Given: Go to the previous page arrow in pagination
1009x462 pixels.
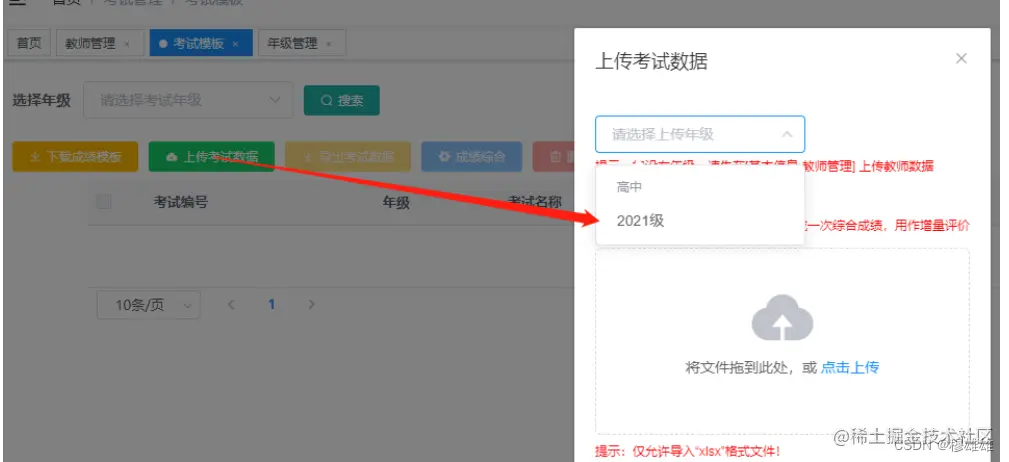Looking at the screenshot, I should pyautogui.click(x=231, y=304).
